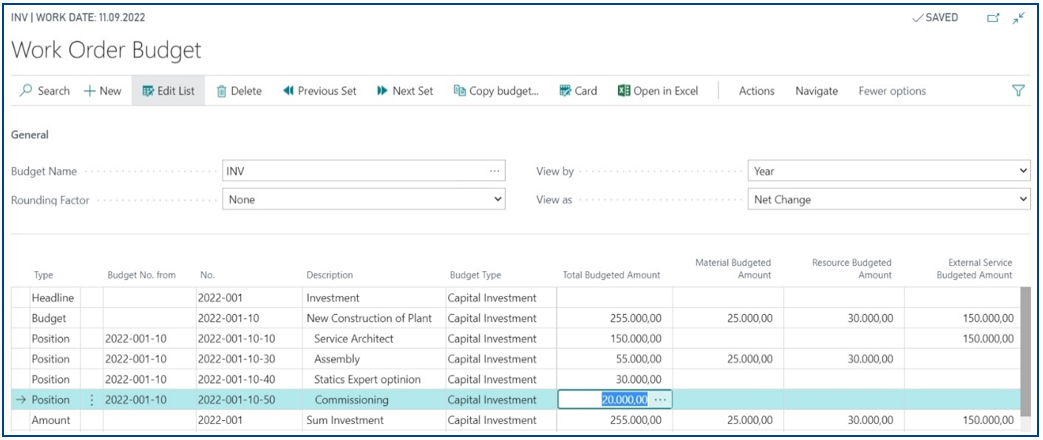The height and width of the screenshot is (440, 1043).
Task: Open in Excel
Action: click(658, 91)
